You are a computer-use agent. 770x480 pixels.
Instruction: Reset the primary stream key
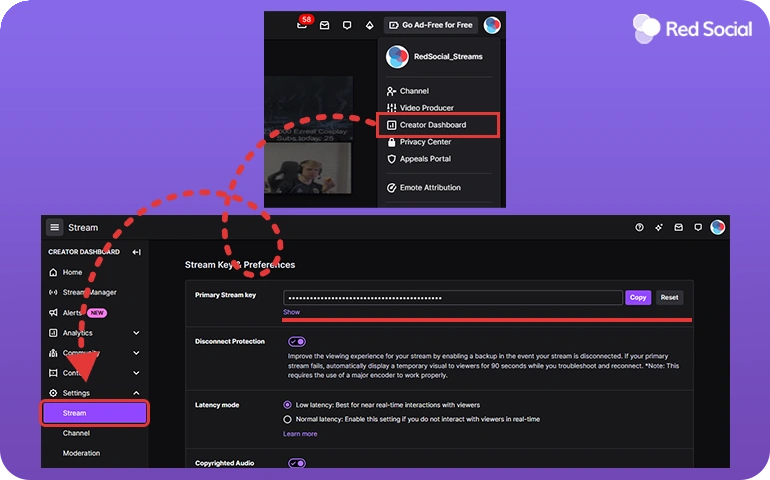pyautogui.click(x=669, y=298)
